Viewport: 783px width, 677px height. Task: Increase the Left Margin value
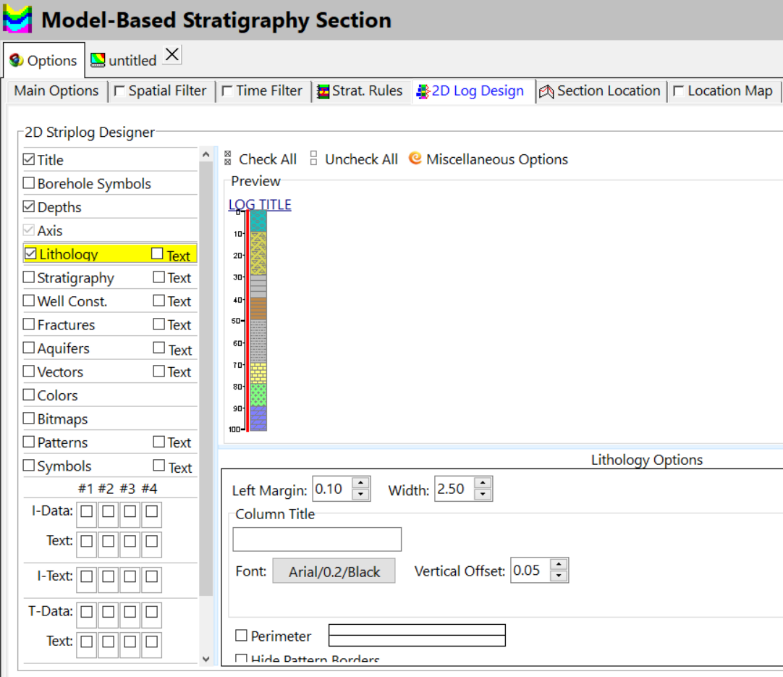361,484
